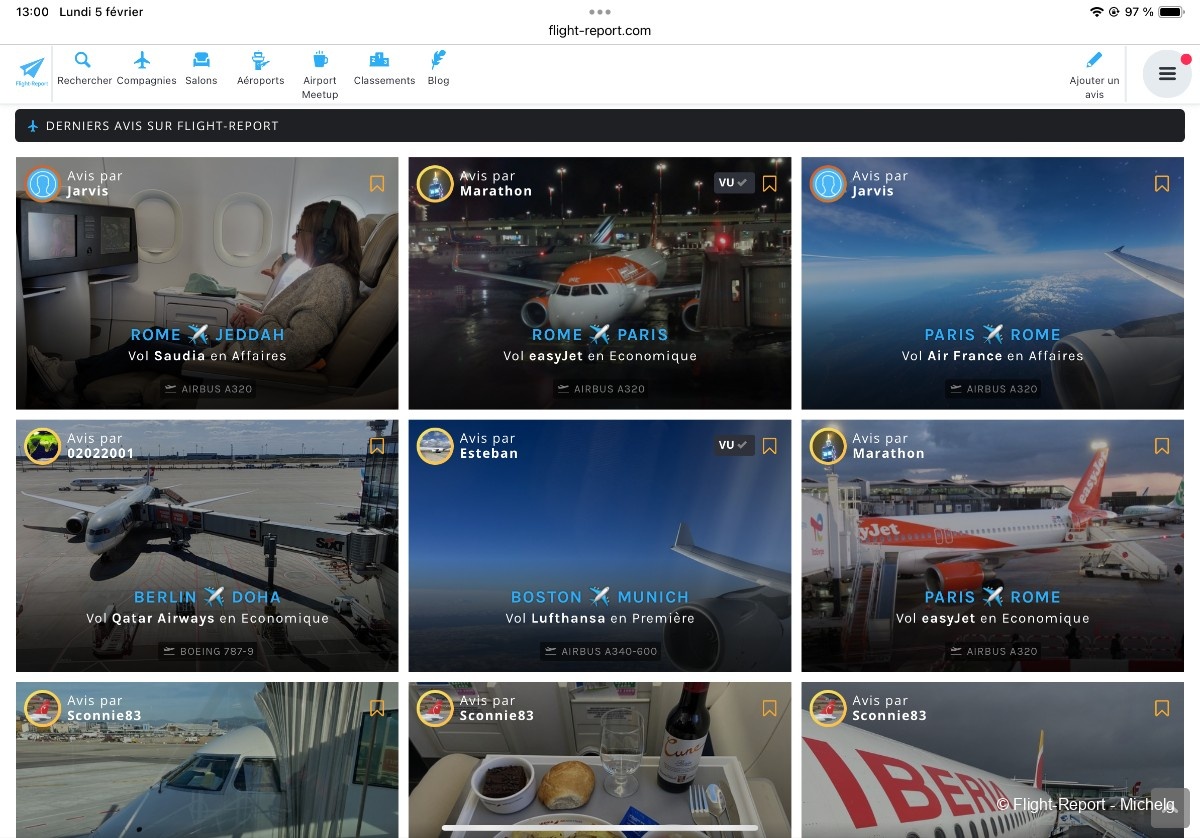Click Airbus A320 tag on Rome–Paris card

click(x=600, y=389)
